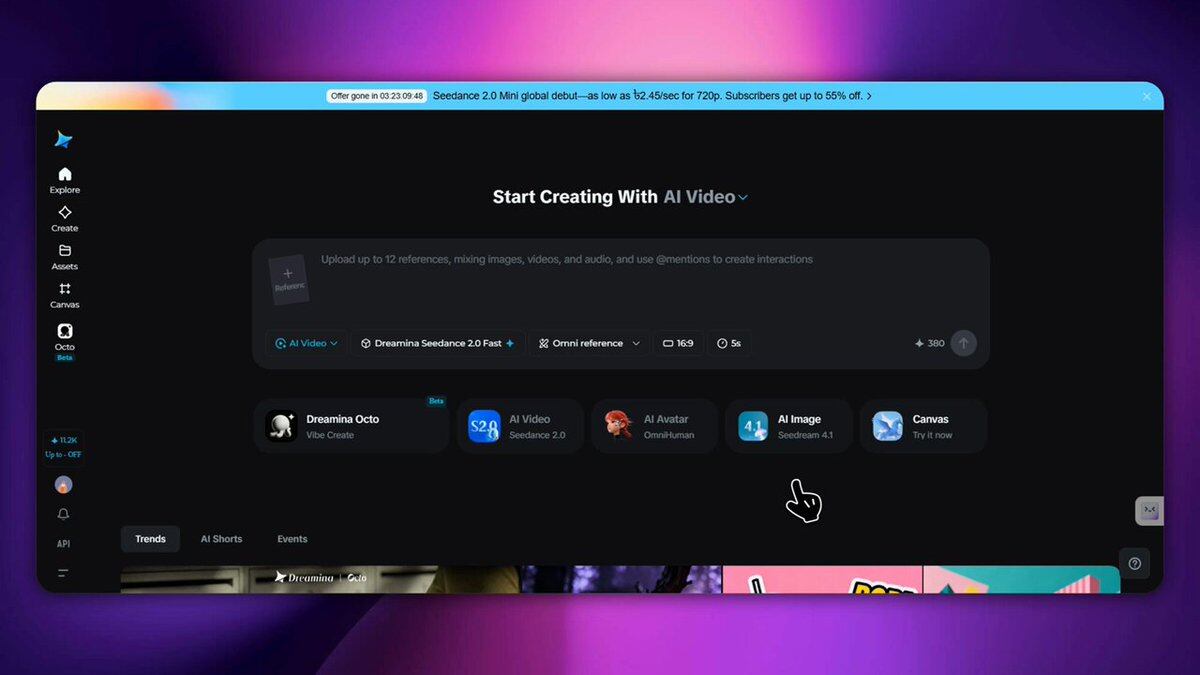1200x675 pixels.
Task: Open the Canvas Try it now card
Action: (x=924, y=426)
